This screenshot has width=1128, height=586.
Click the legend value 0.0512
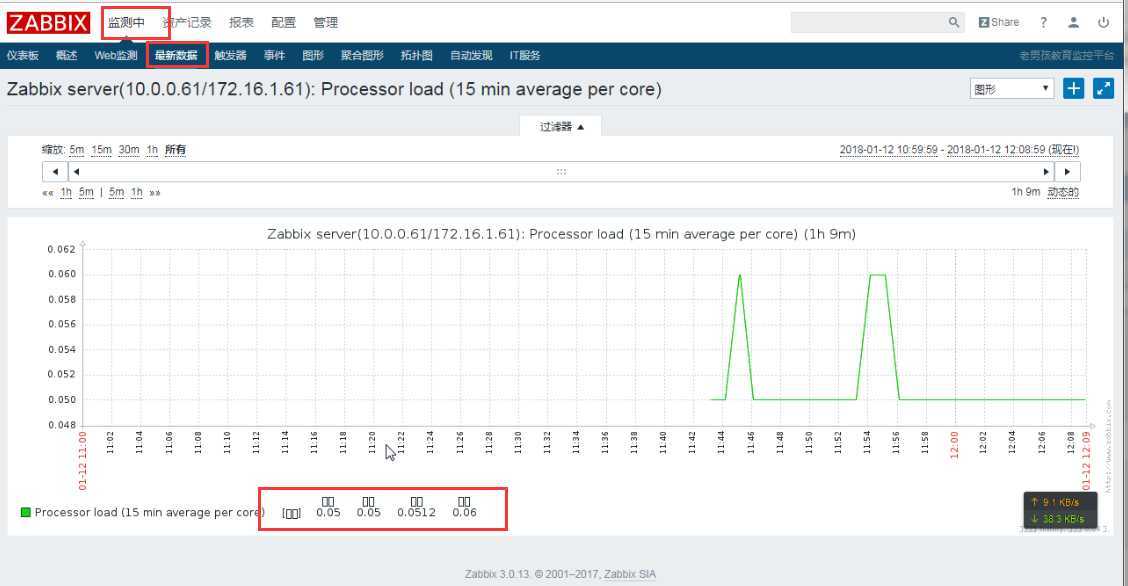point(417,513)
